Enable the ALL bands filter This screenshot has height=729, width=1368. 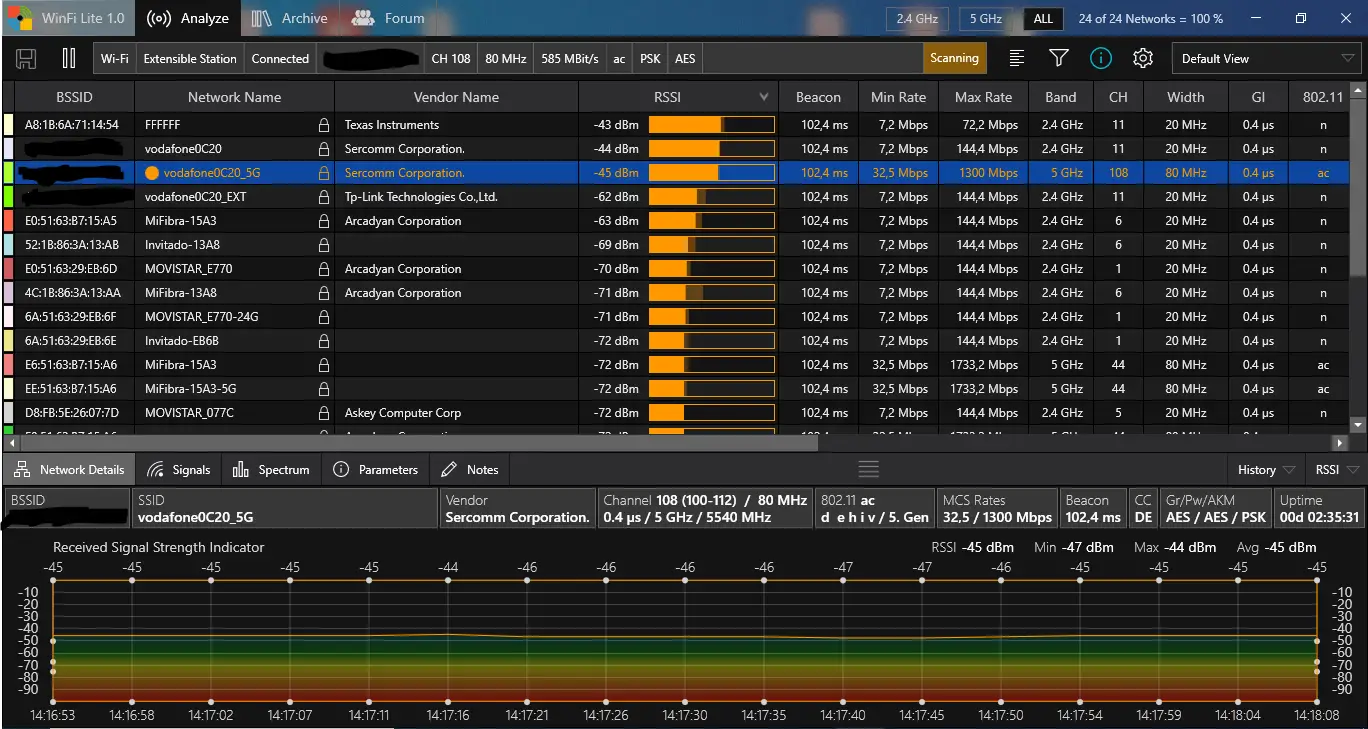click(1043, 19)
